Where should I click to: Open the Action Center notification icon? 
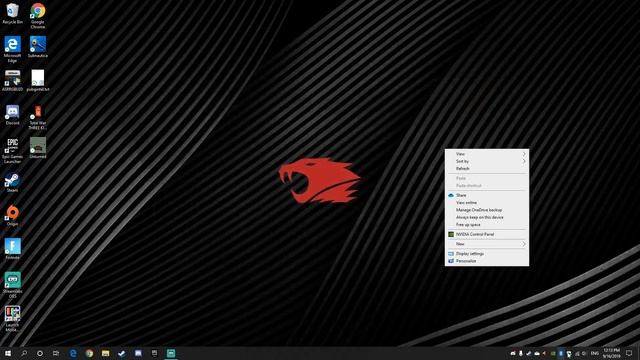(x=629, y=353)
